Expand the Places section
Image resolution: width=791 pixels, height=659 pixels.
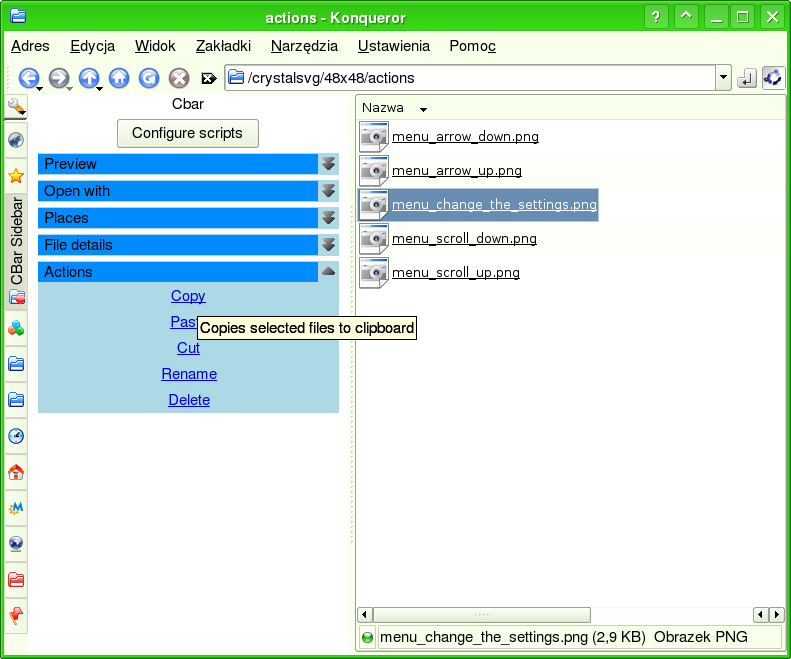point(328,218)
